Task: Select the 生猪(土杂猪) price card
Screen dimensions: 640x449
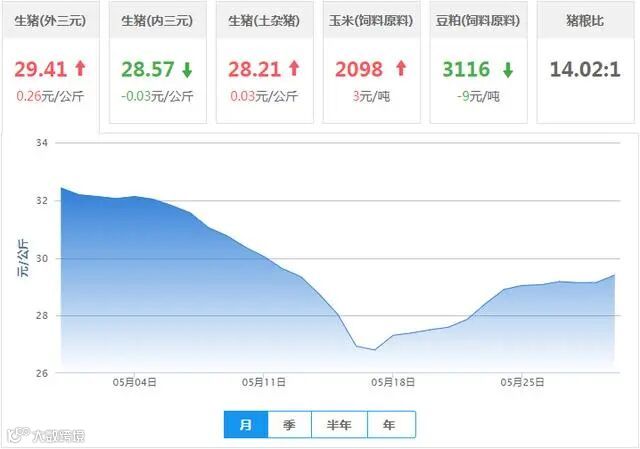Action: (264, 62)
